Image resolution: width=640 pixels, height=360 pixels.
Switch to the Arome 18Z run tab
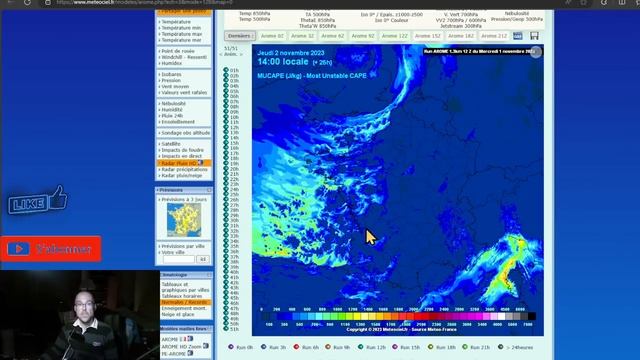(x=461, y=36)
